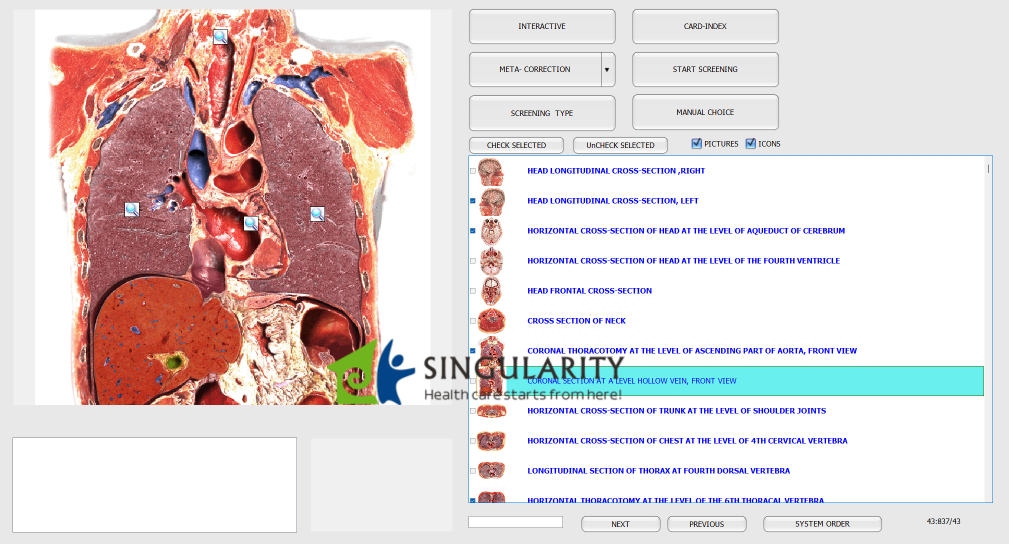Screen dimensions: 1009x544
Task: Select Coronal Thoracotomy Ascending Aorta list entry
Action: (x=691, y=351)
